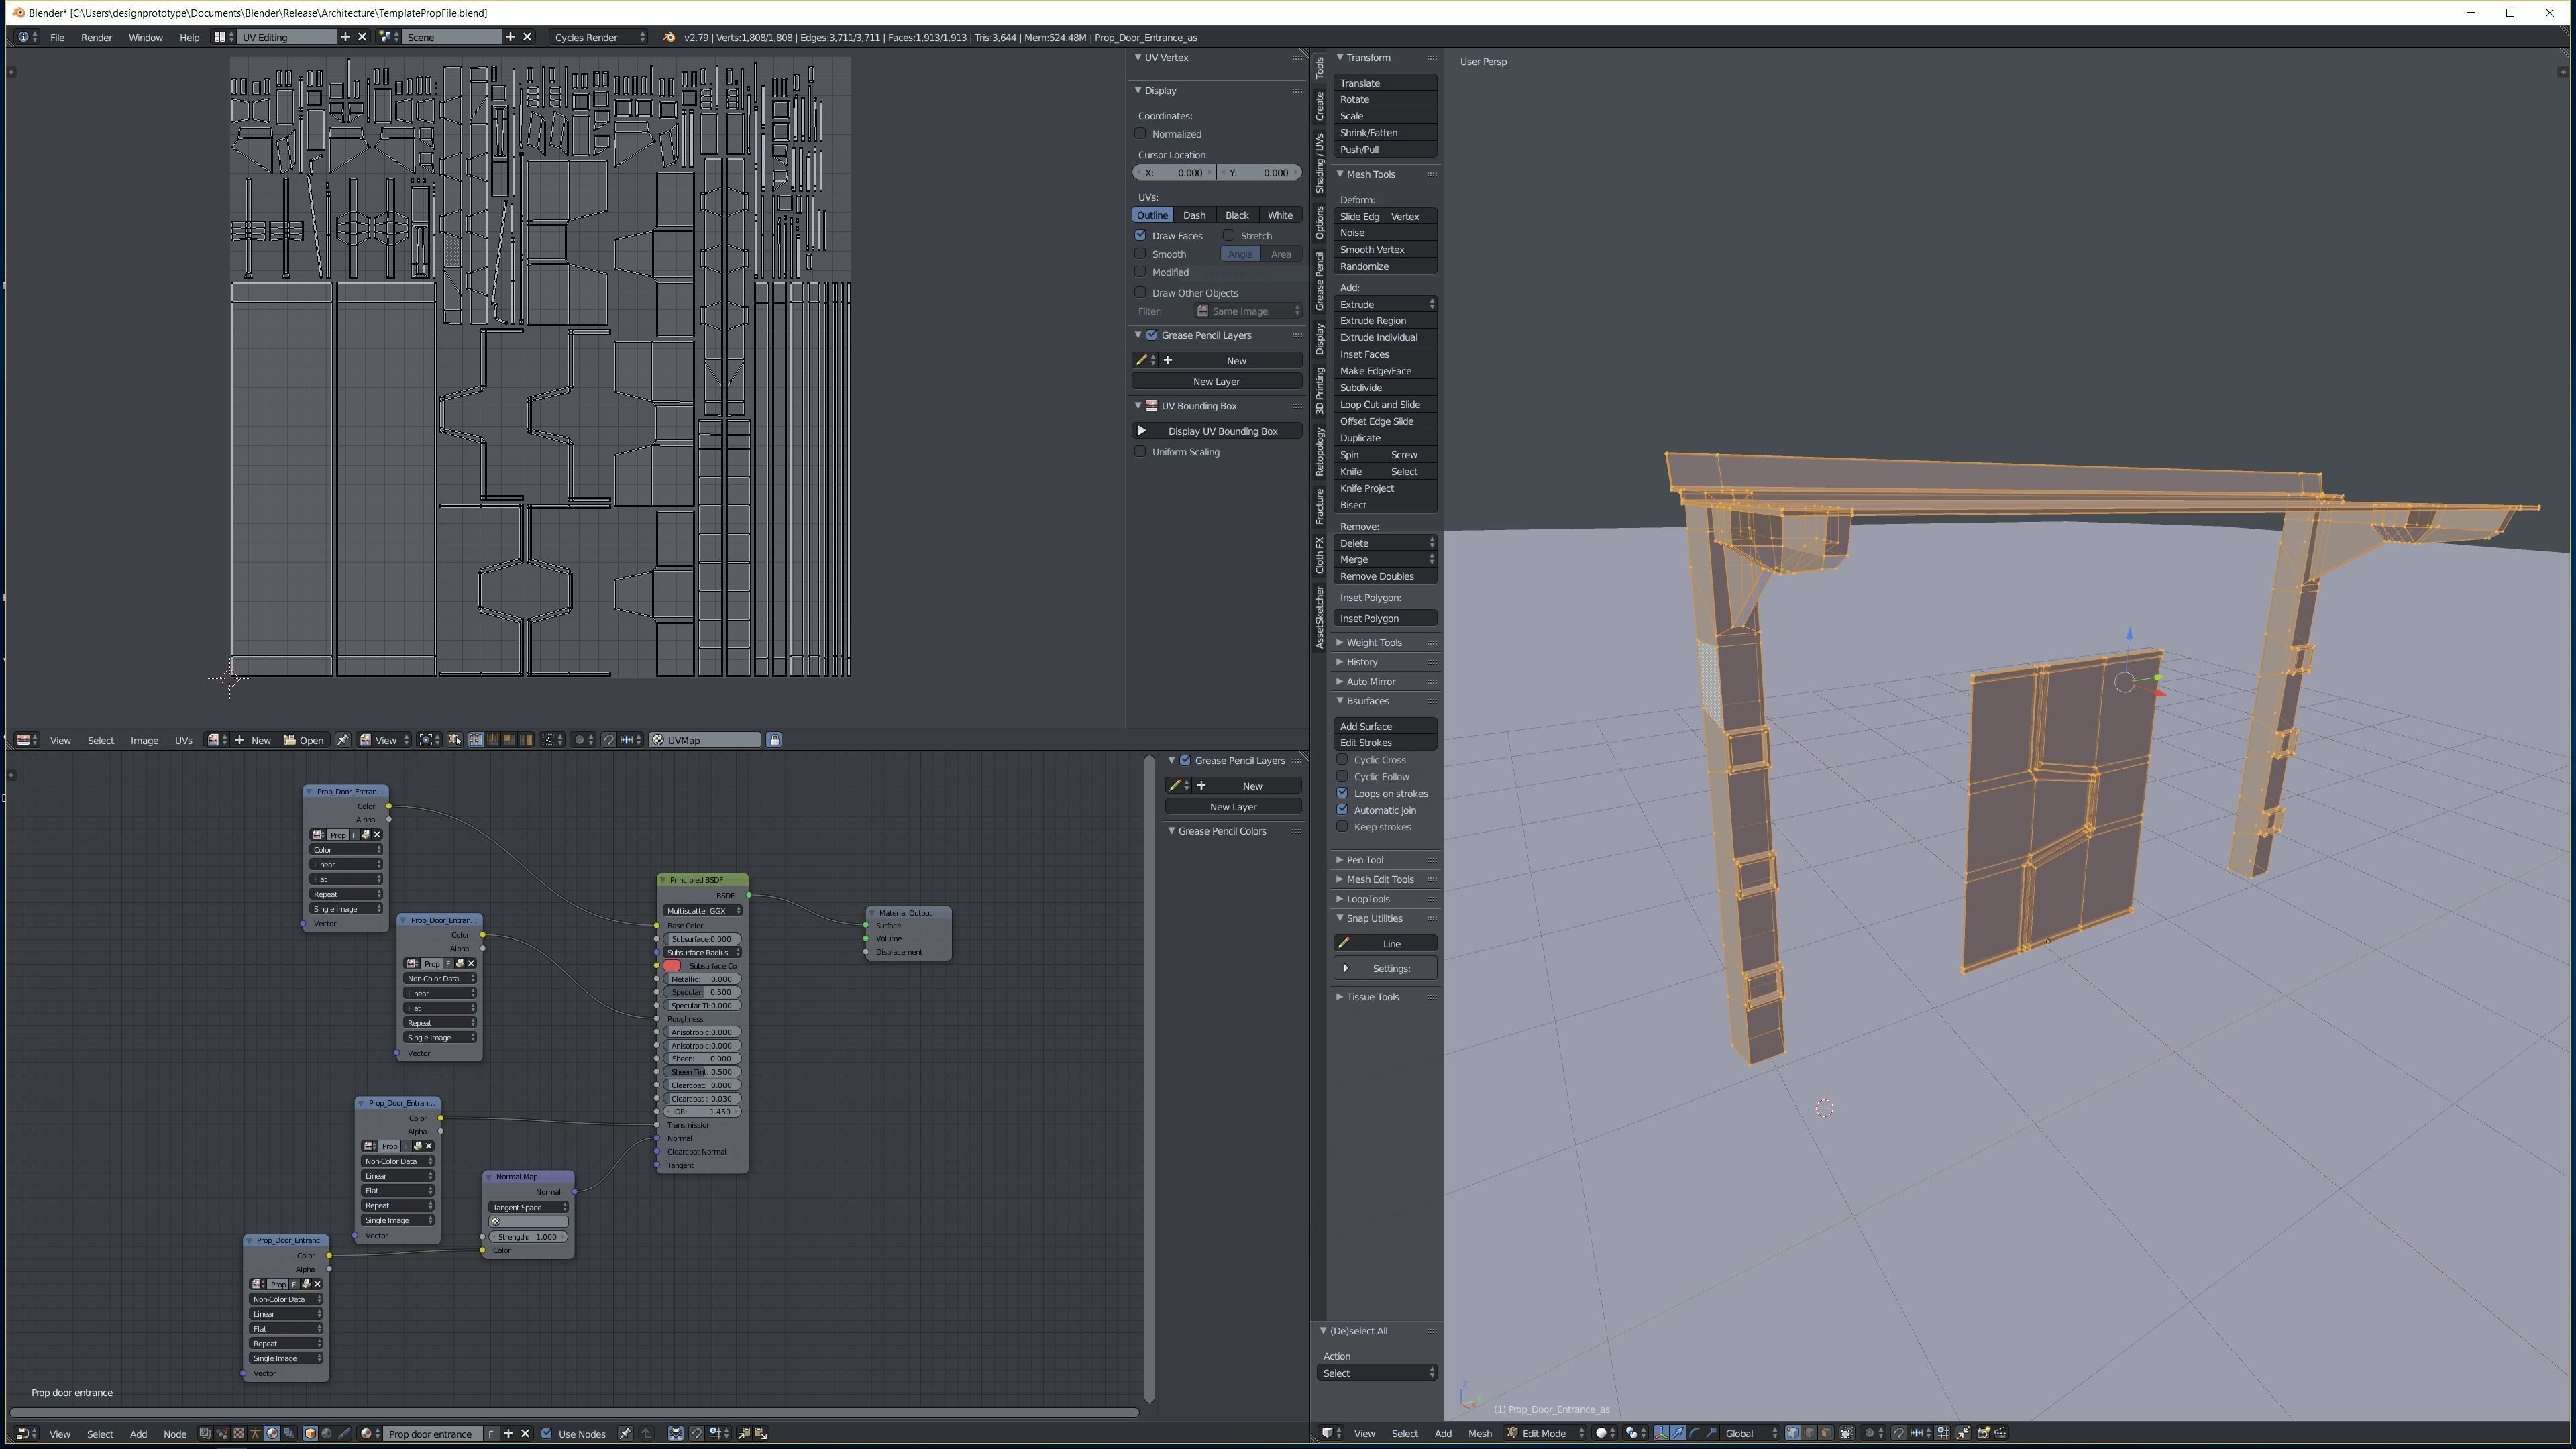Screen dimensions: 2576x1449
Task: Click the OpenGL render camera icon
Action: click(1983, 1433)
